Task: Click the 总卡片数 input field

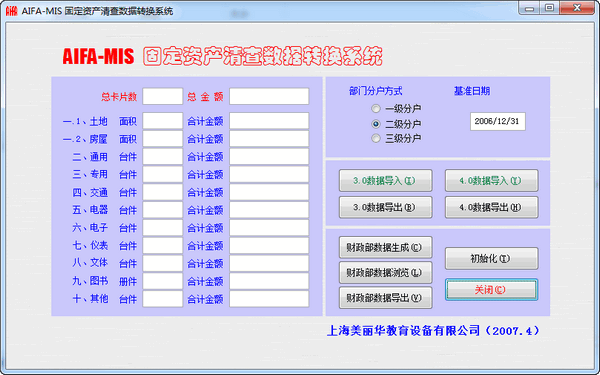Action: (x=163, y=96)
